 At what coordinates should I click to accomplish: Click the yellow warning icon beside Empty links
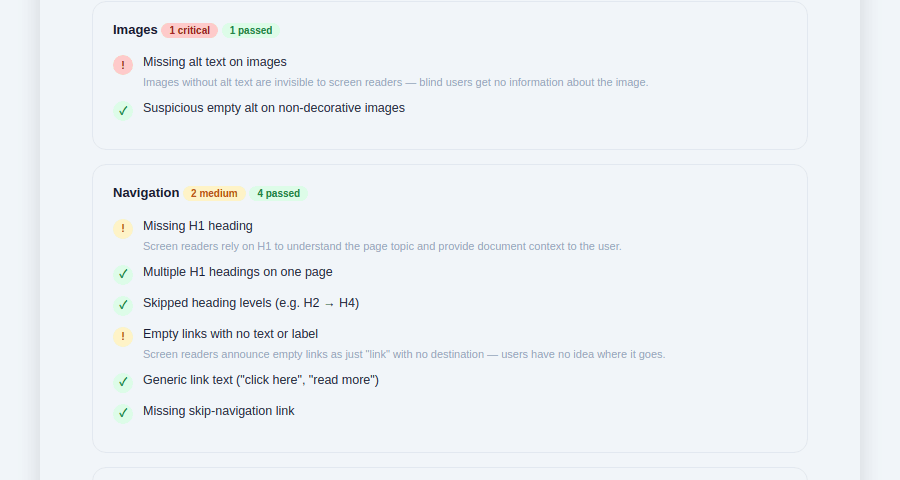123,336
